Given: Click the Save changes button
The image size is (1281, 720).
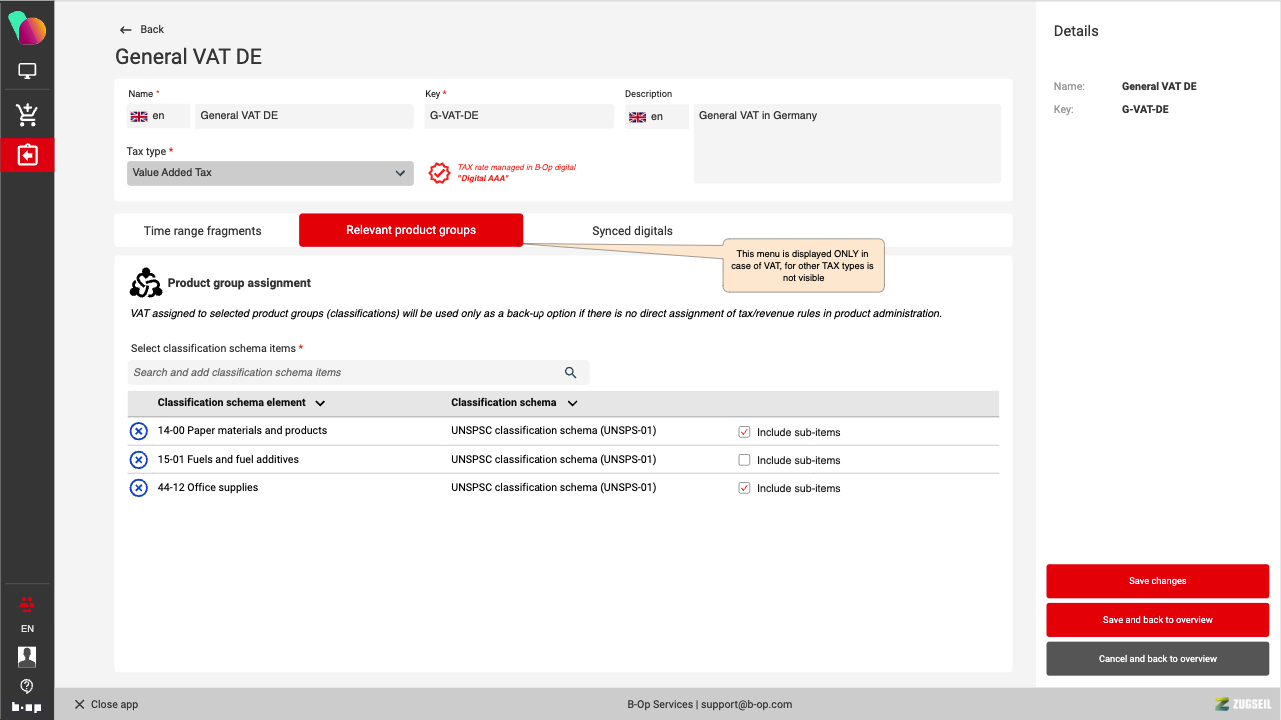Looking at the screenshot, I should click(1157, 581).
